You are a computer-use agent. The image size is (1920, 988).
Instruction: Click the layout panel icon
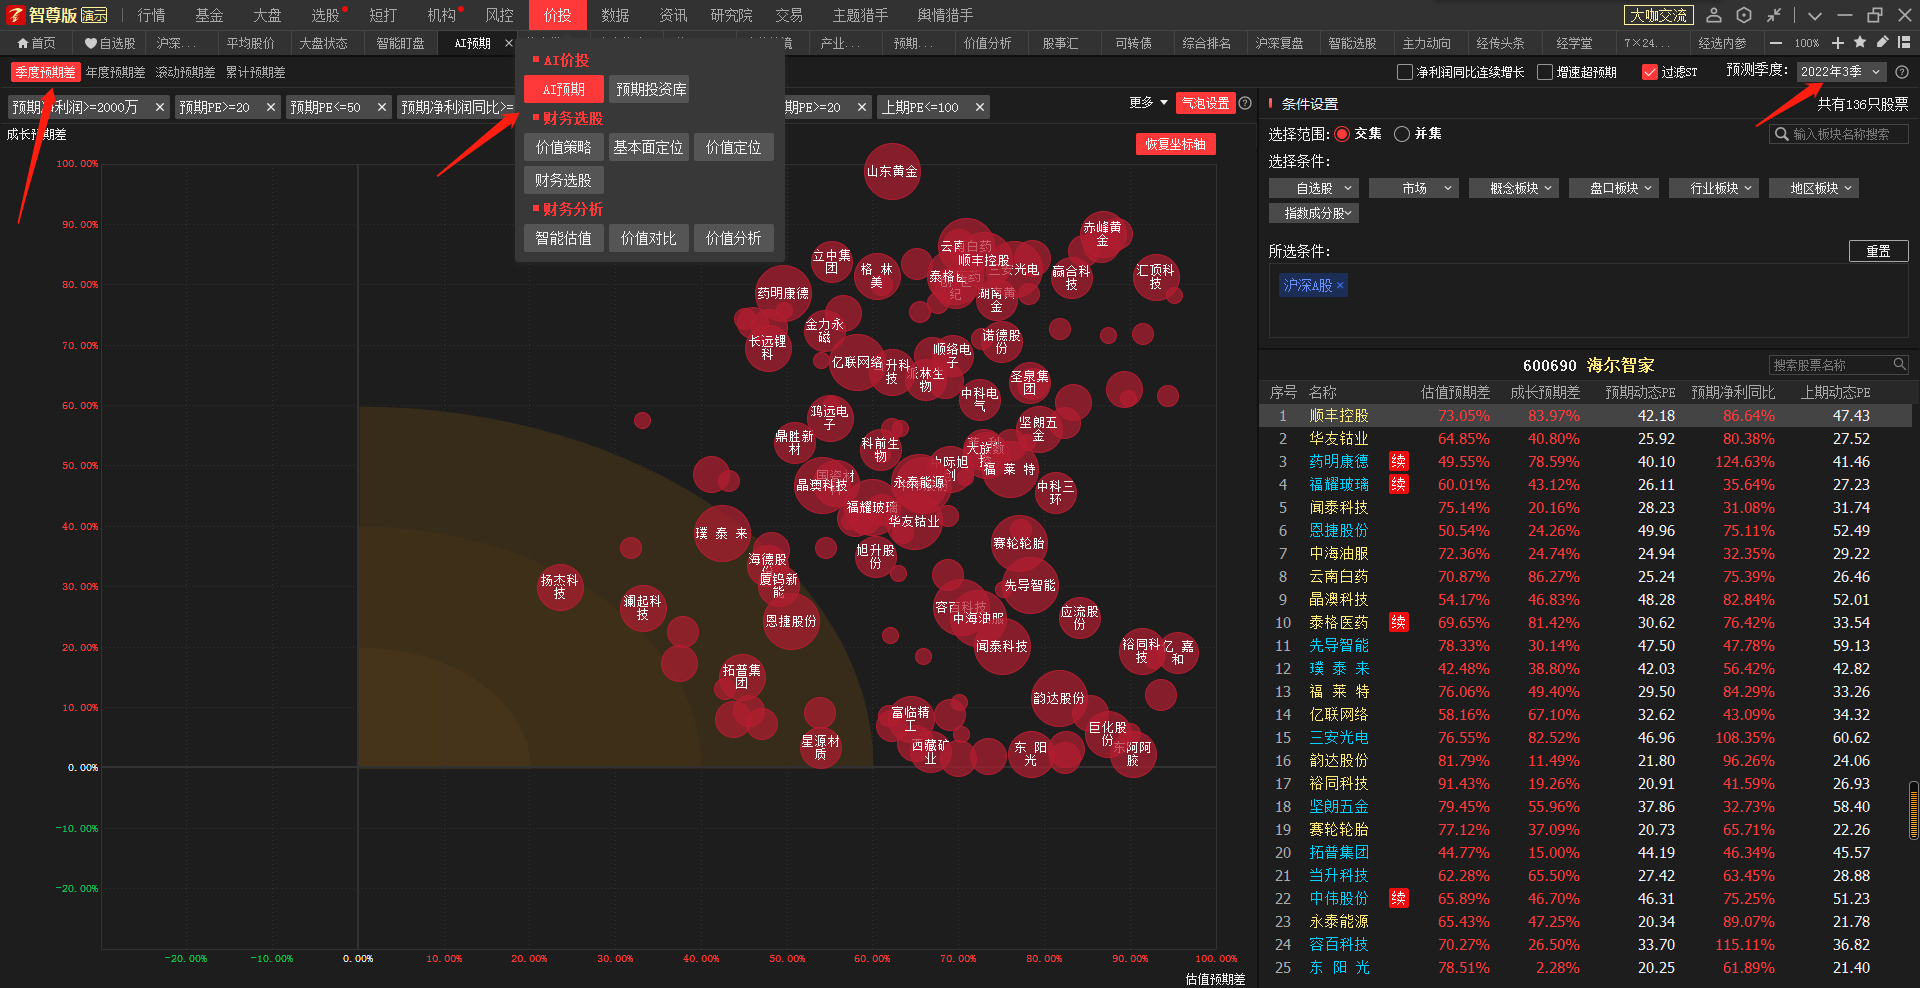(x=1904, y=43)
